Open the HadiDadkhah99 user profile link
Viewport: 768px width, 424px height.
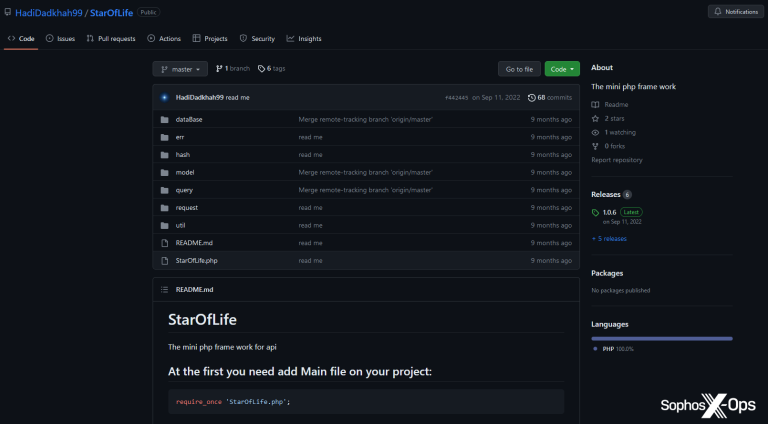coord(48,13)
